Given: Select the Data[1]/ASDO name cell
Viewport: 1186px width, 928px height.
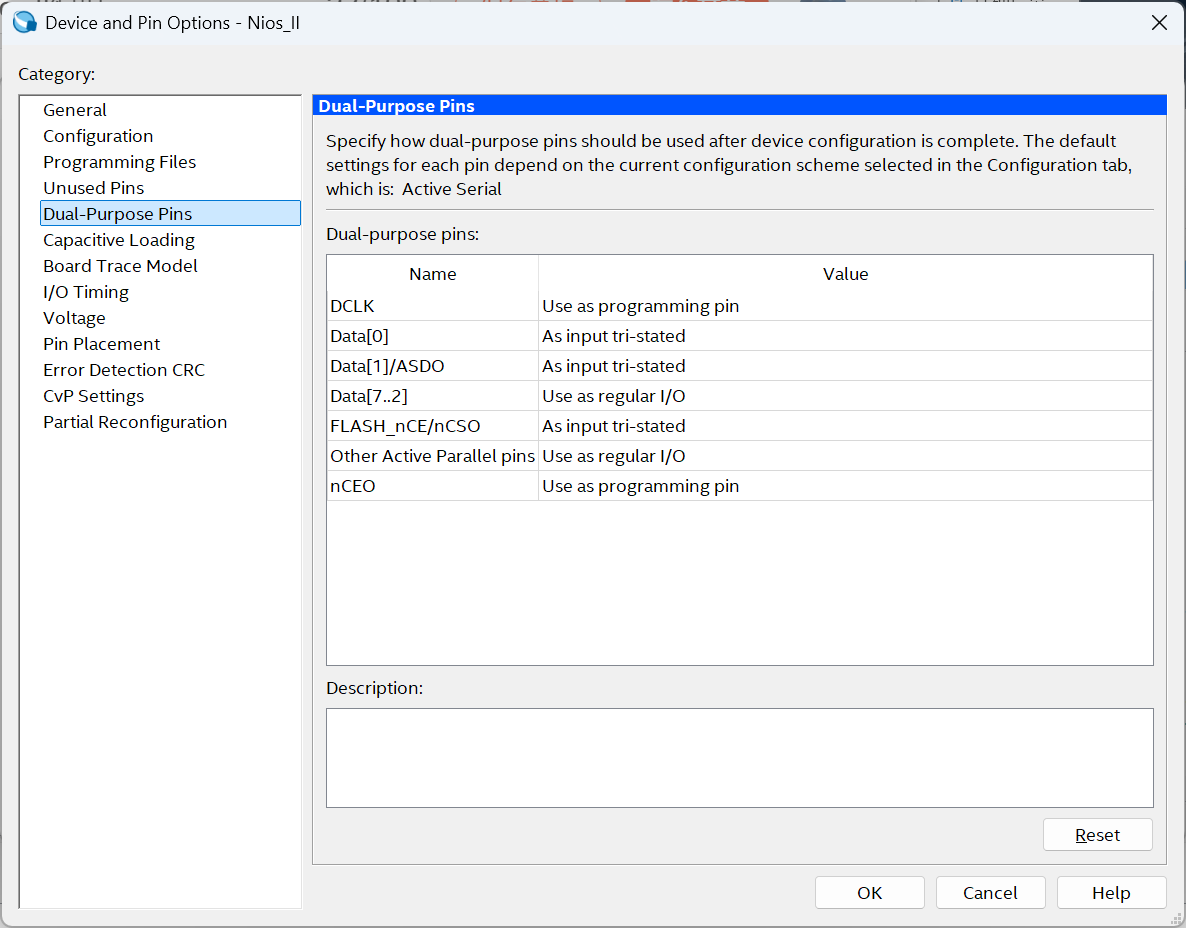Looking at the screenshot, I should point(433,366).
